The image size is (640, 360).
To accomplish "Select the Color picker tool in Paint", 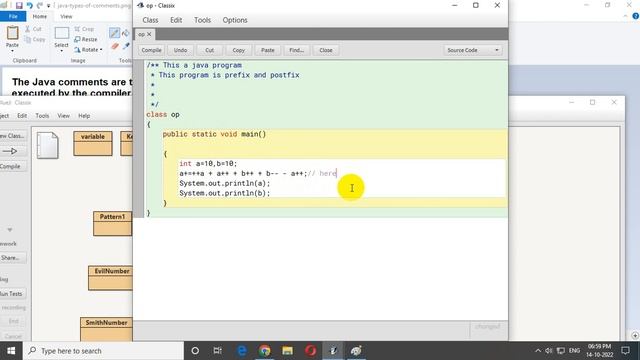I will pos(127,46).
